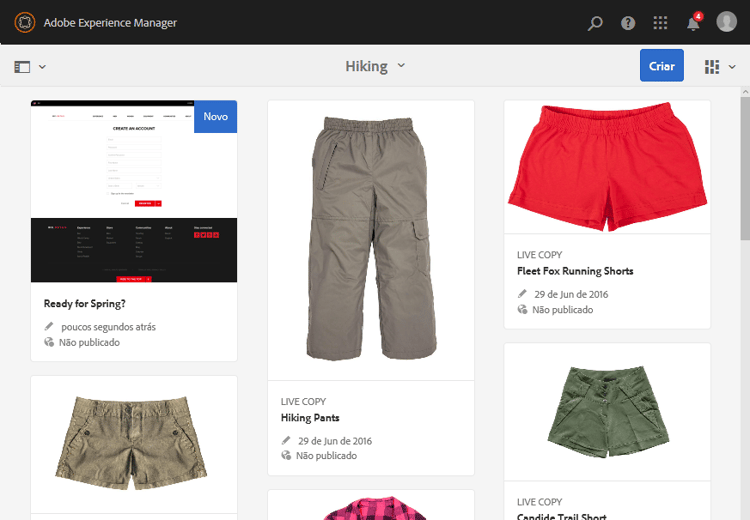Select the khaki shorts thumbnail
The image size is (750, 520).
[134, 444]
